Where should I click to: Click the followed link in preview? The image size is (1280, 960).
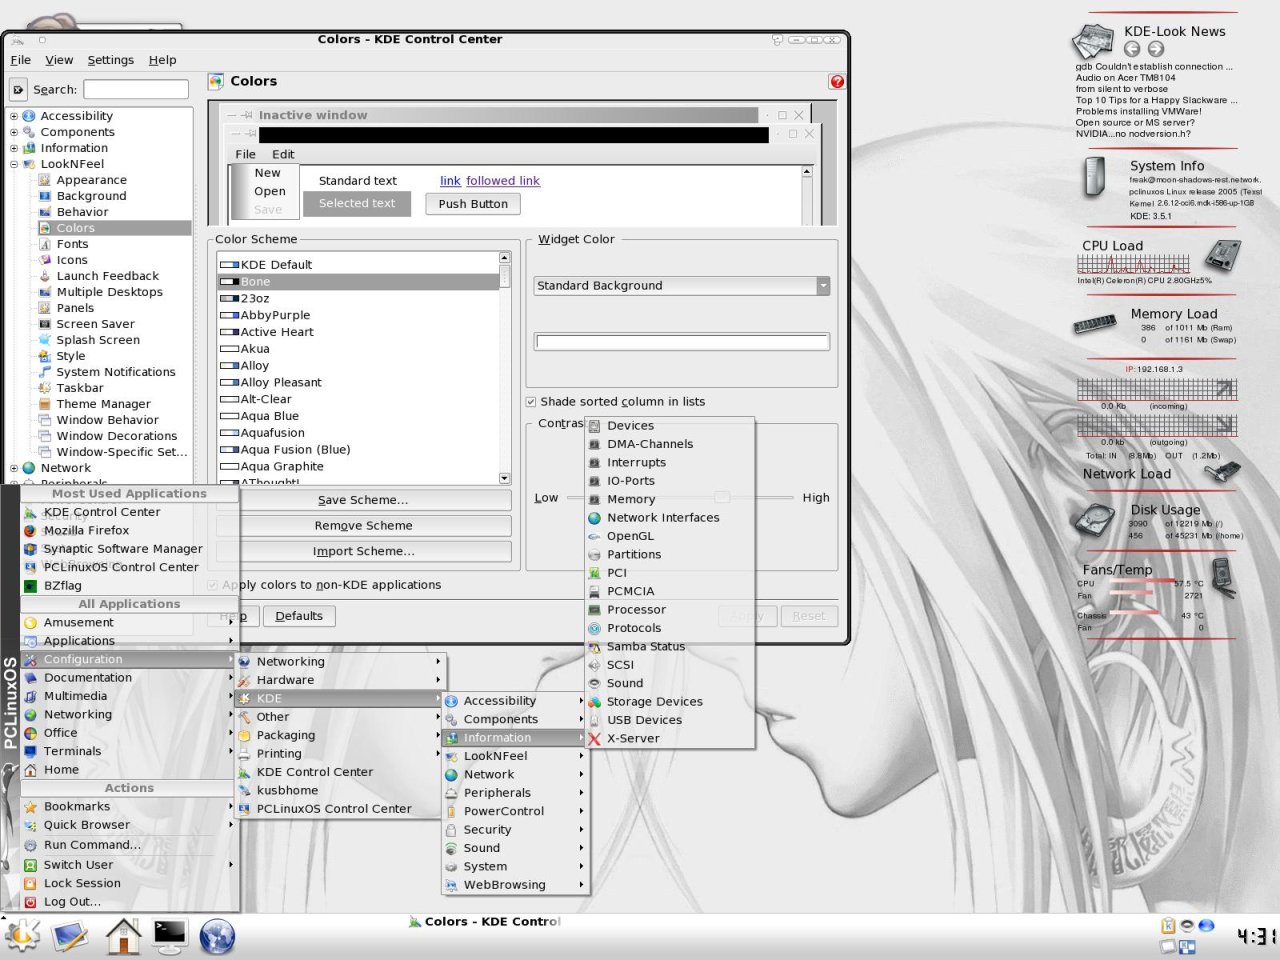(502, 181)
